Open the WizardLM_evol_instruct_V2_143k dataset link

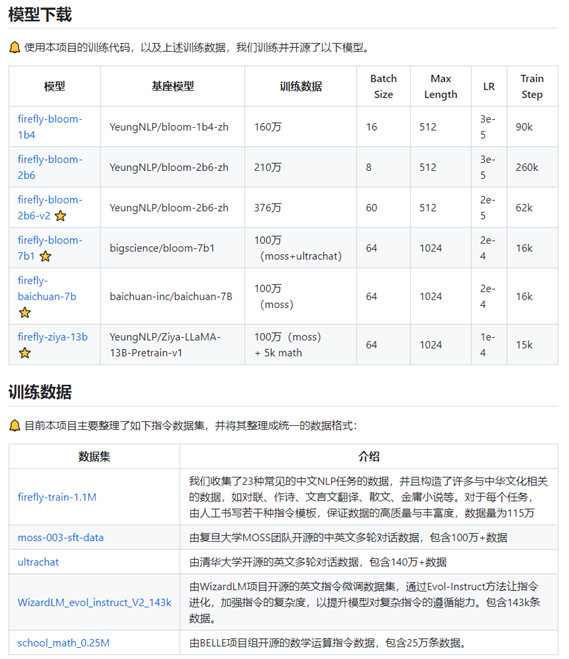click(x=95, y=602)
